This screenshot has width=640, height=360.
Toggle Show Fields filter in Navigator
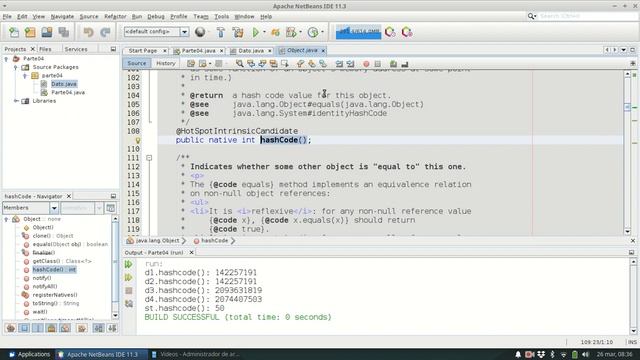24,328
